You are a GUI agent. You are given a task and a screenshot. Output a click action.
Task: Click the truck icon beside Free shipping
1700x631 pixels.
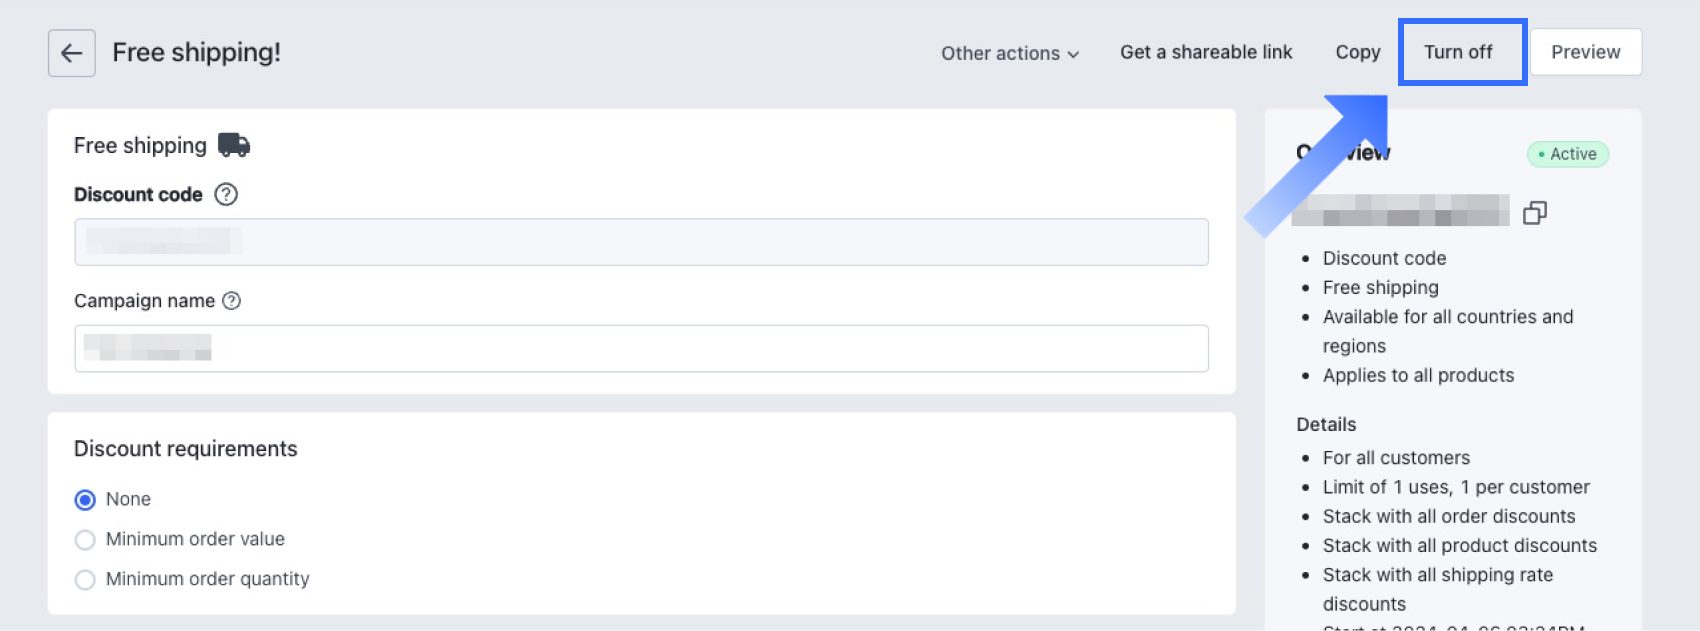(x=234, y=145)
